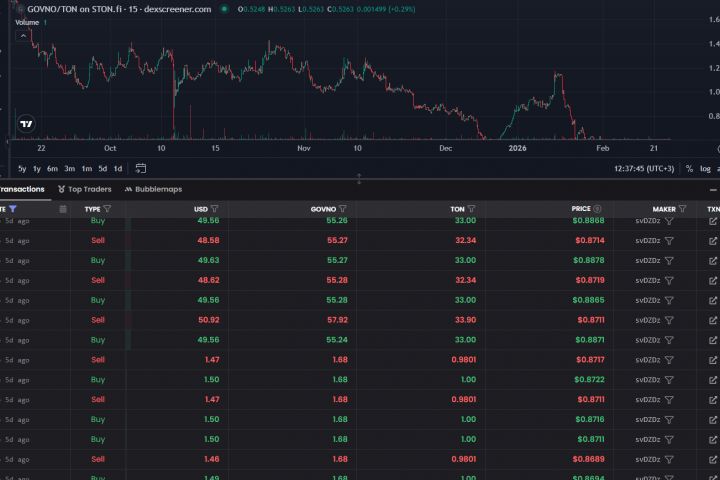Screen dimensions: 720x480
Task: Toggle percent scale on chart
Action: coord(690,168)
